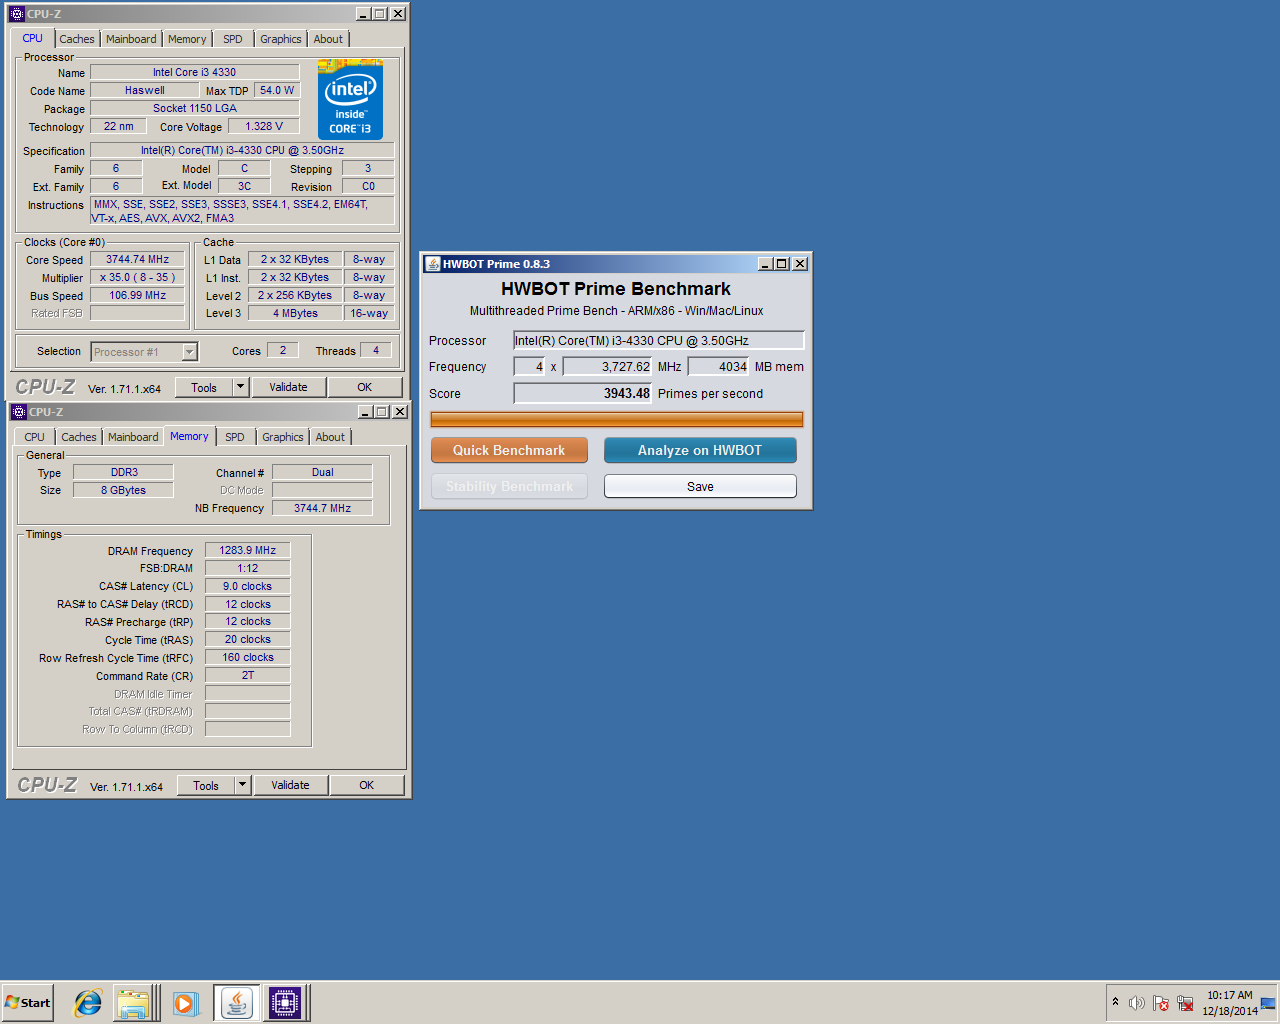This screenshot has width=1280, height=1024.
Task: Open Windows Explorer from the taskbar
Action: [133, 1003]
